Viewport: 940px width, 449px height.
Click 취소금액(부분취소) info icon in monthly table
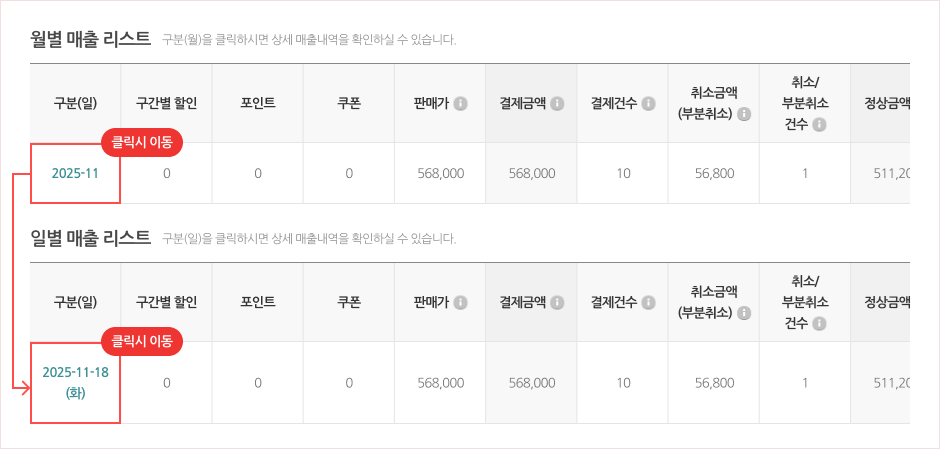[744, 114]
